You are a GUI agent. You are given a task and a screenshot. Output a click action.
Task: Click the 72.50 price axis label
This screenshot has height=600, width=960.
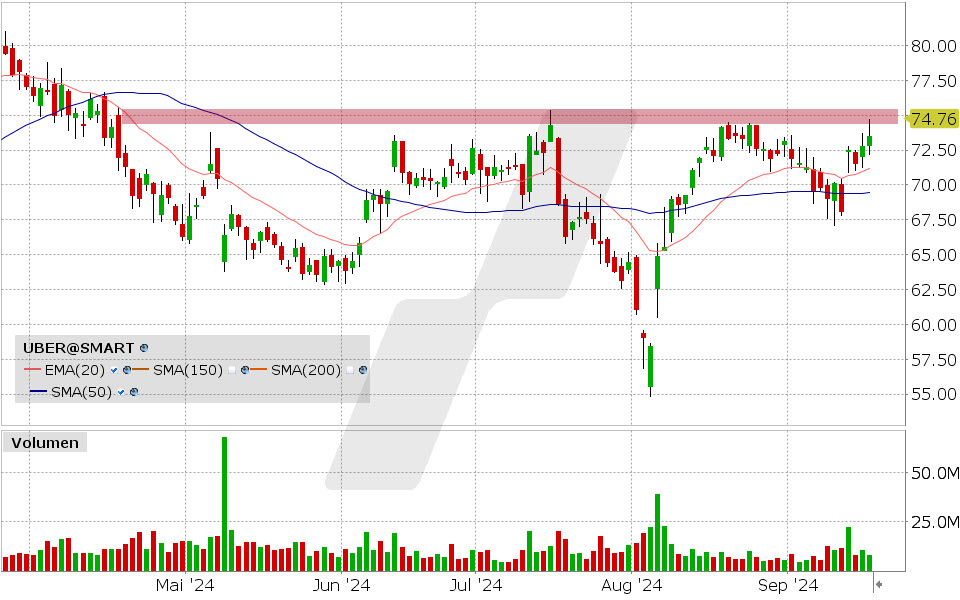point(934,150)
